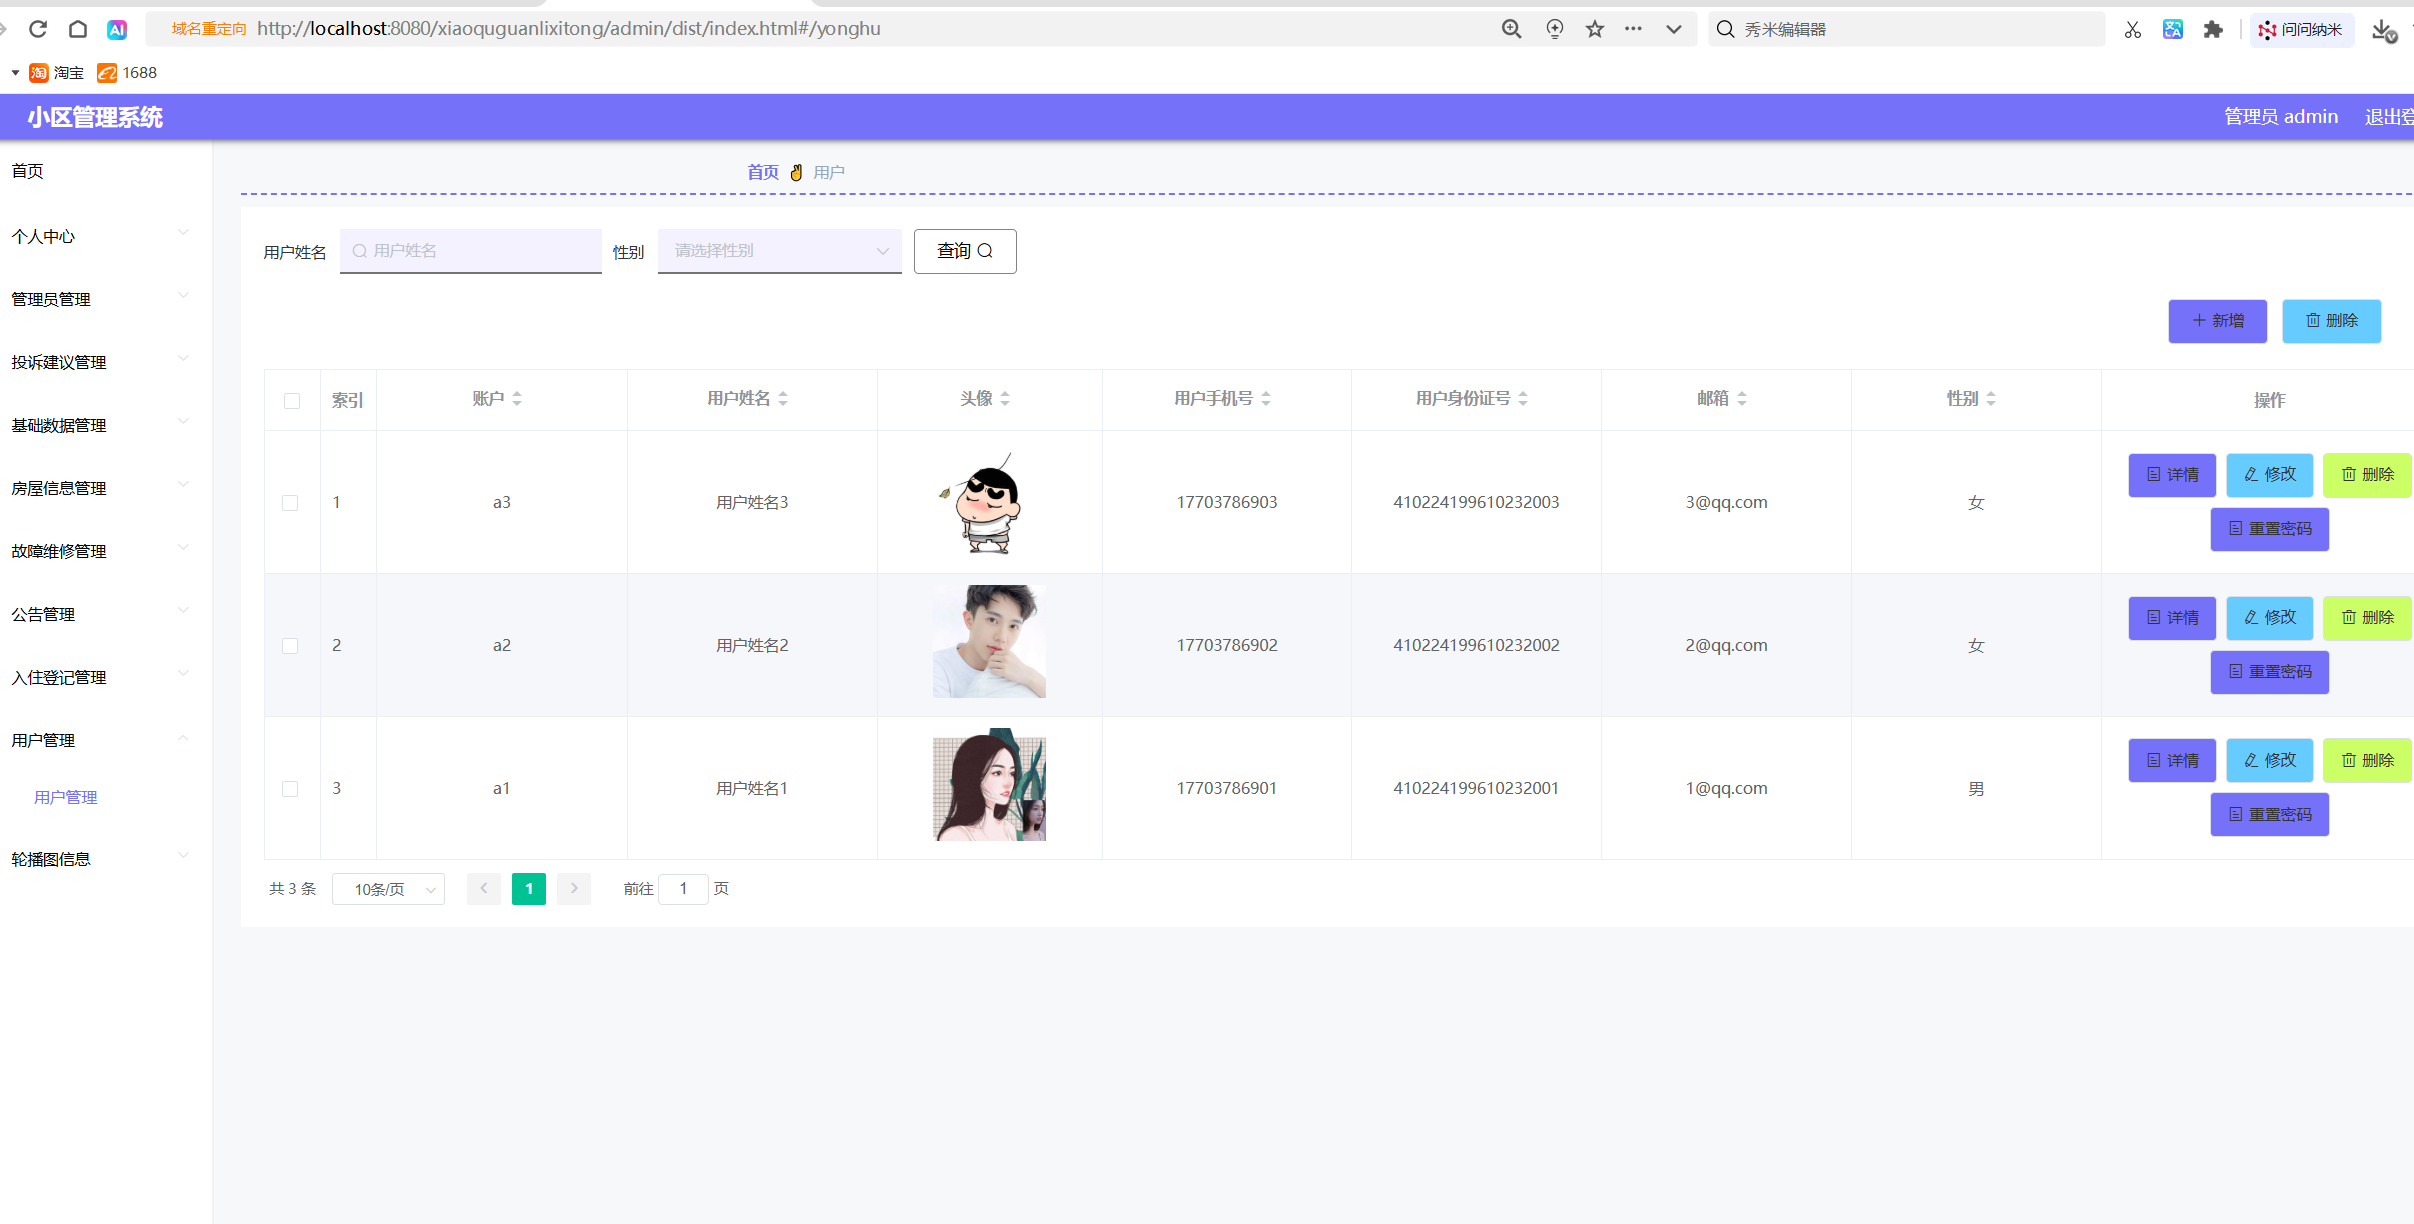Click 重置密码 for user a2
The width and height of the screenshot is (2414, 1224).
click(2269, 672)
